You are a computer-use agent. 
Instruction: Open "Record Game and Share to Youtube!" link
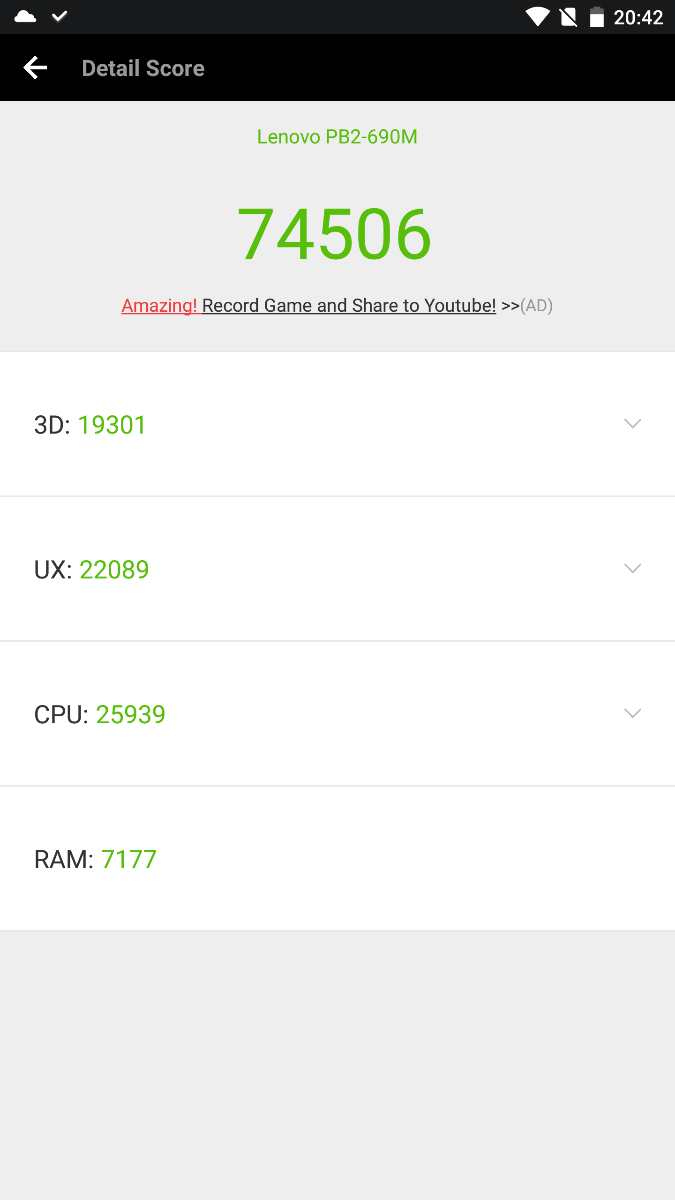tap(349, 306)
